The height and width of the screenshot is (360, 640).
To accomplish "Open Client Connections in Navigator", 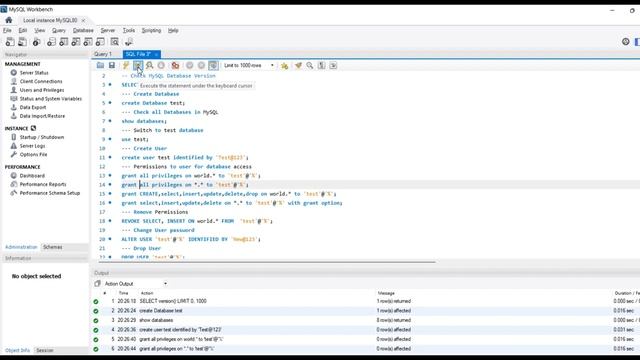I will (41, 81).
